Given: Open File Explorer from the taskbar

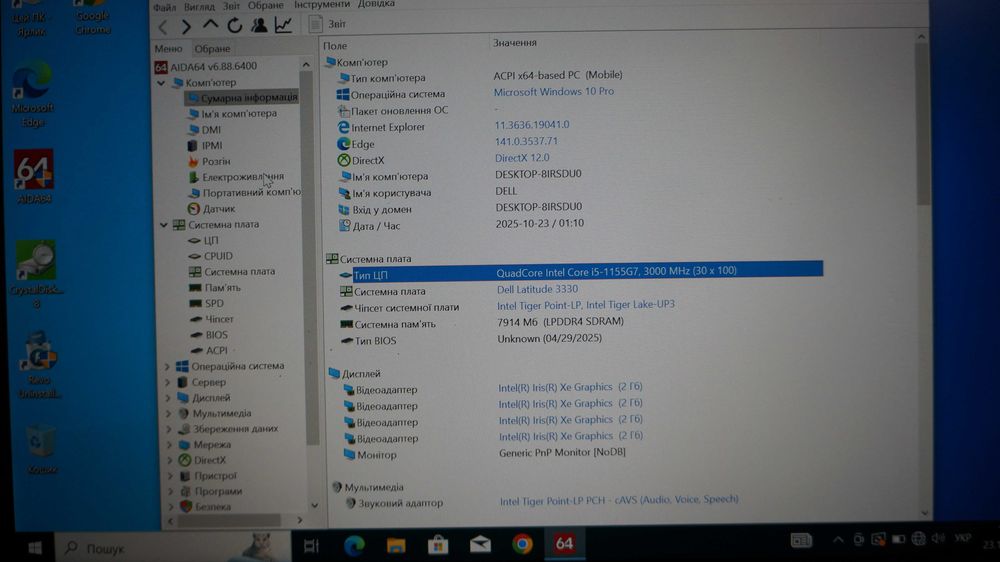Looking at the screenshot, I should [395, 545].
